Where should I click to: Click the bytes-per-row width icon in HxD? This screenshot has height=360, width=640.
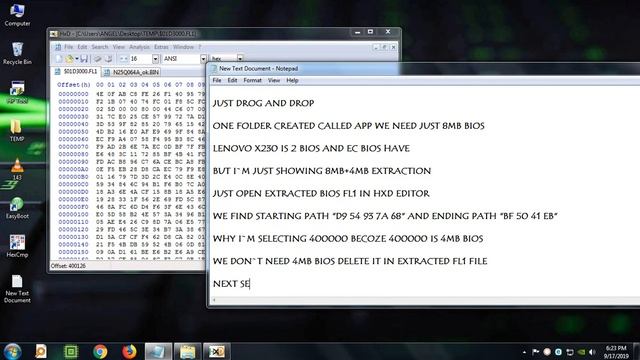point(124,59)
